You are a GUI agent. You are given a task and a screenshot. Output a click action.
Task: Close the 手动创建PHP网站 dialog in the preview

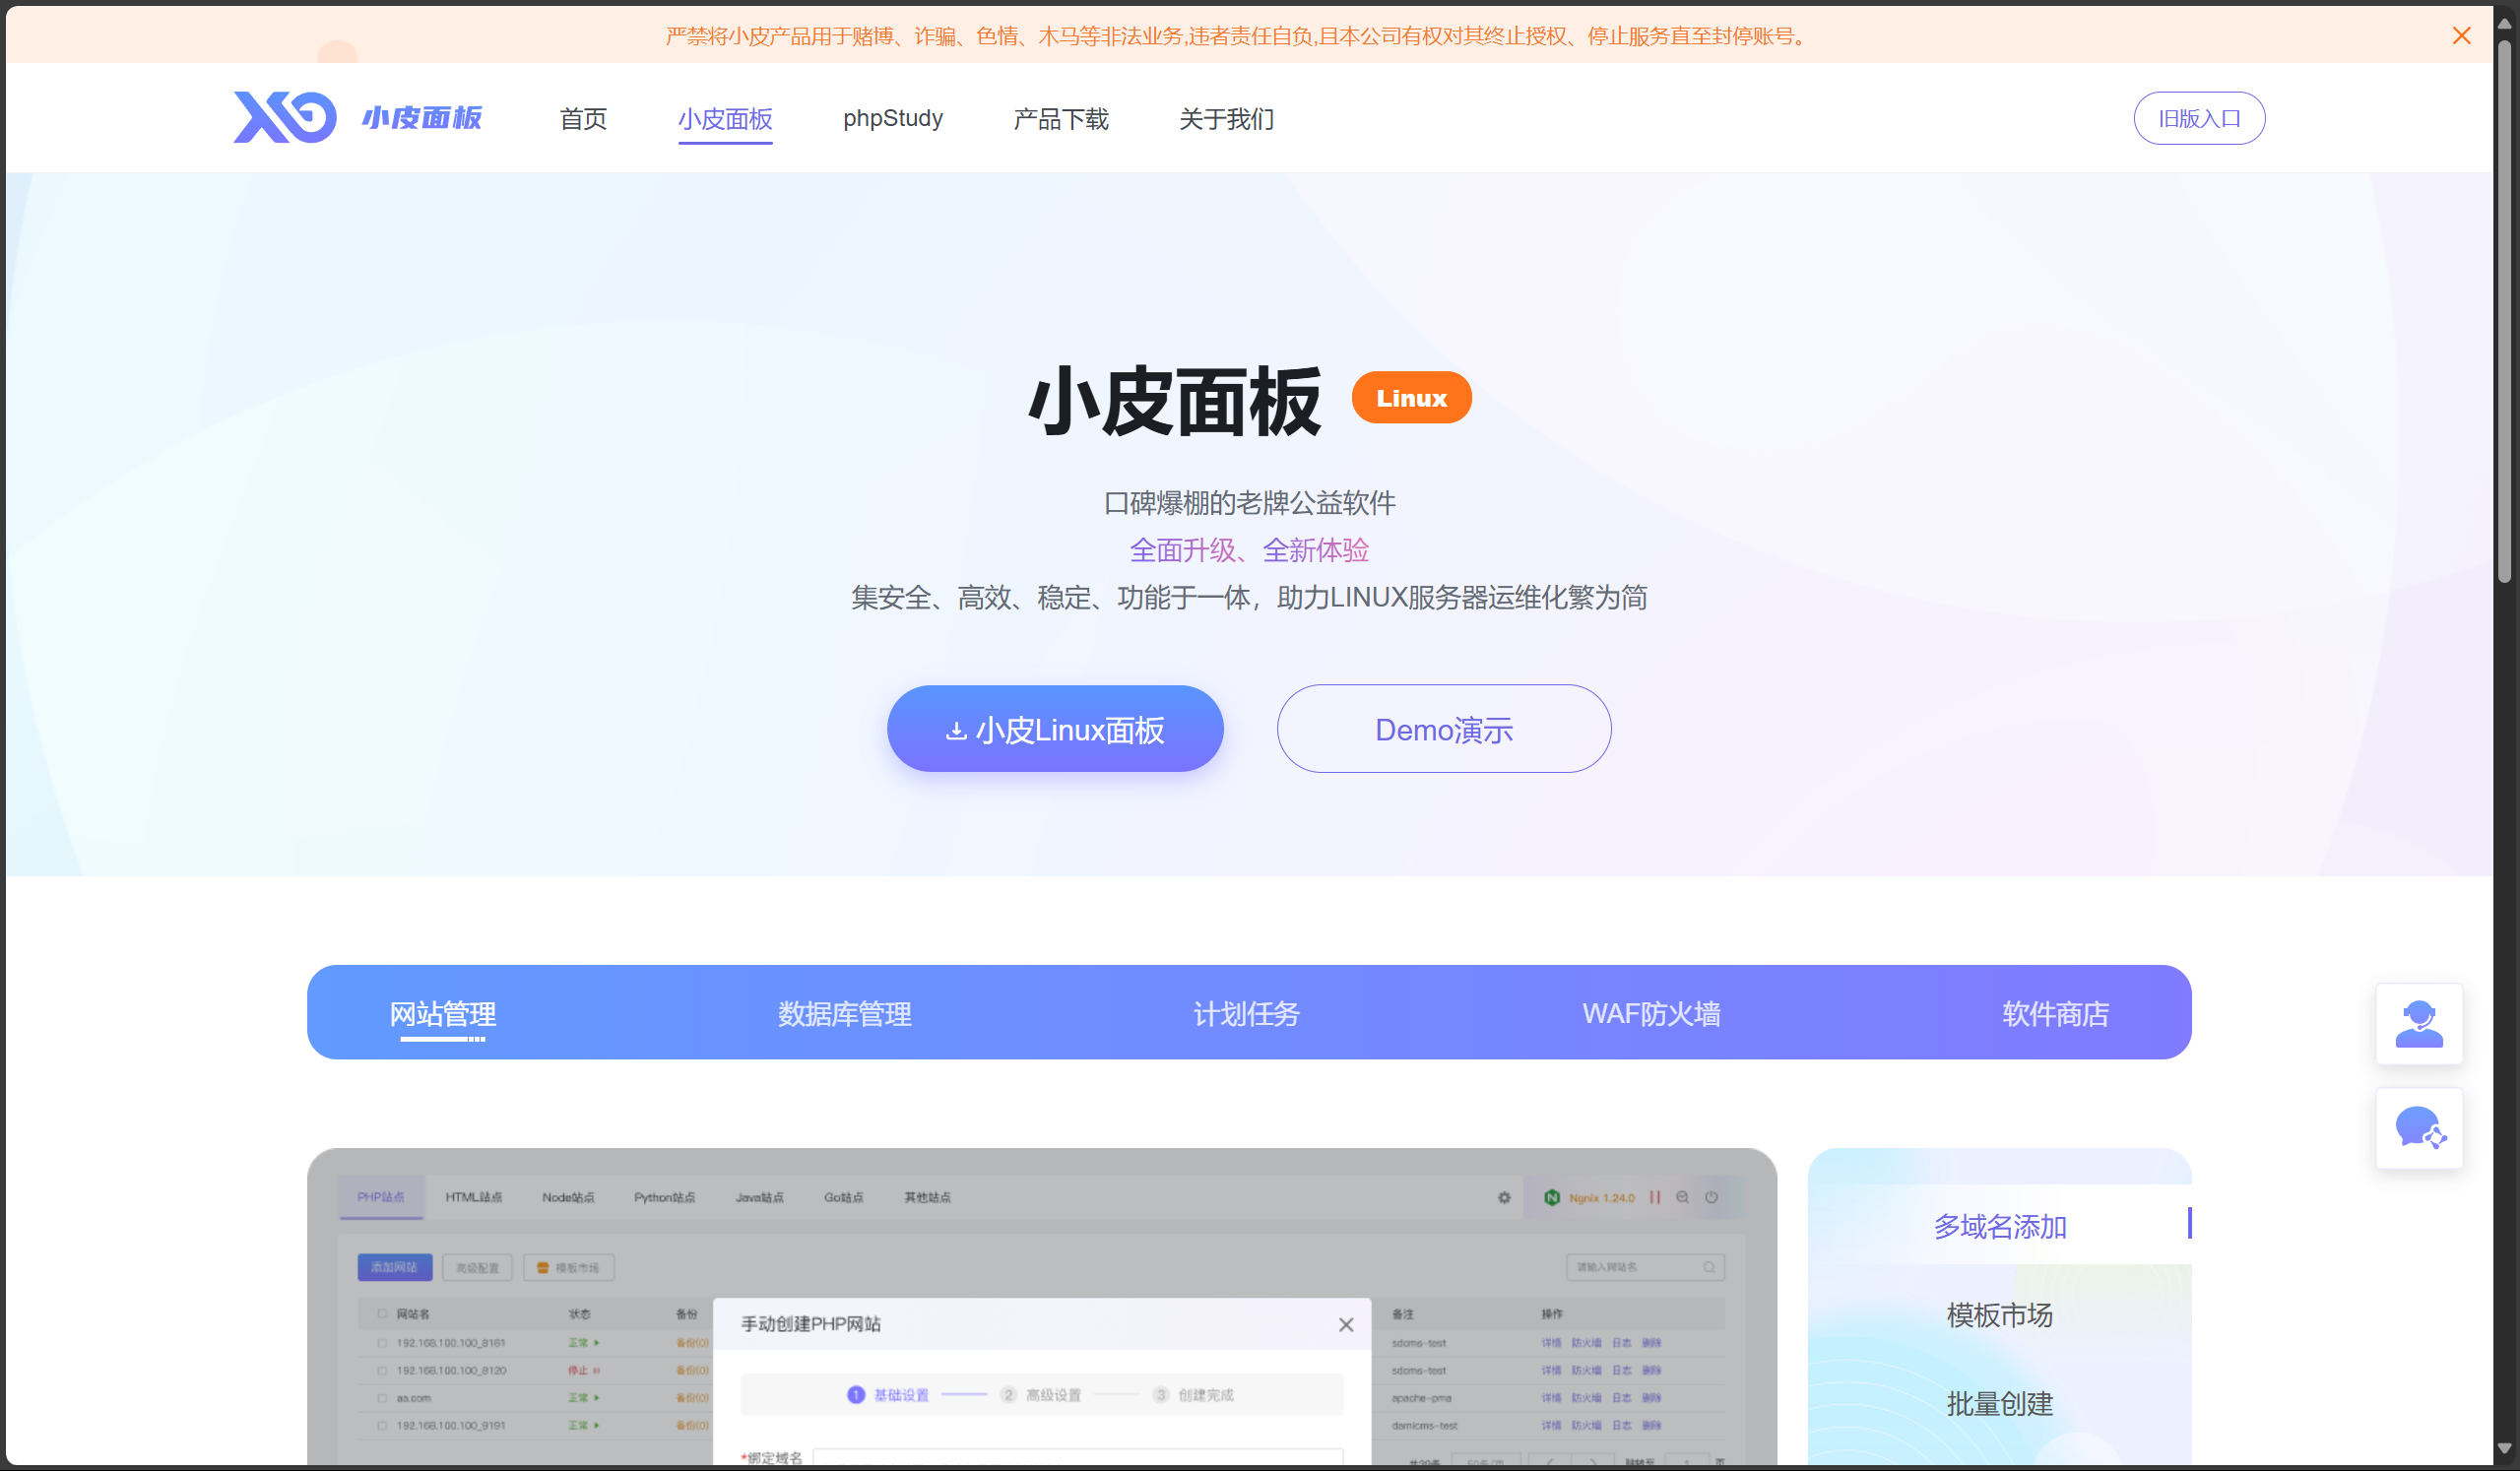1346,1324
